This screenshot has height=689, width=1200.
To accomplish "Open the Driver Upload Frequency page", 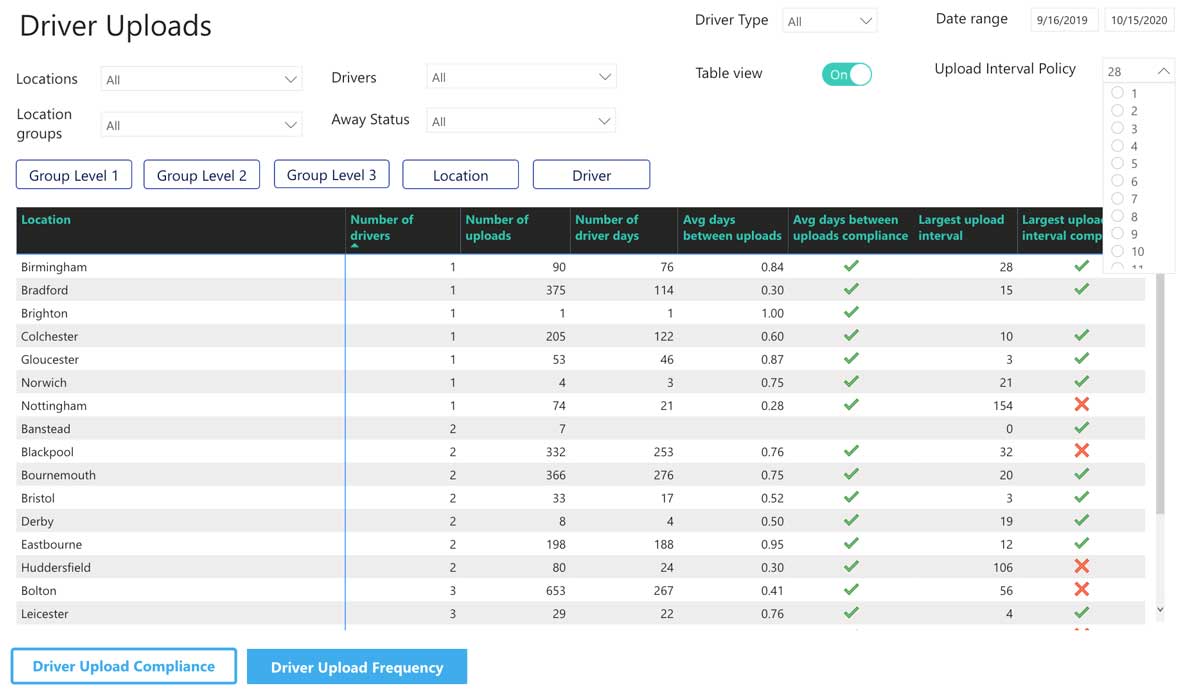I will [x=357, y=667].
